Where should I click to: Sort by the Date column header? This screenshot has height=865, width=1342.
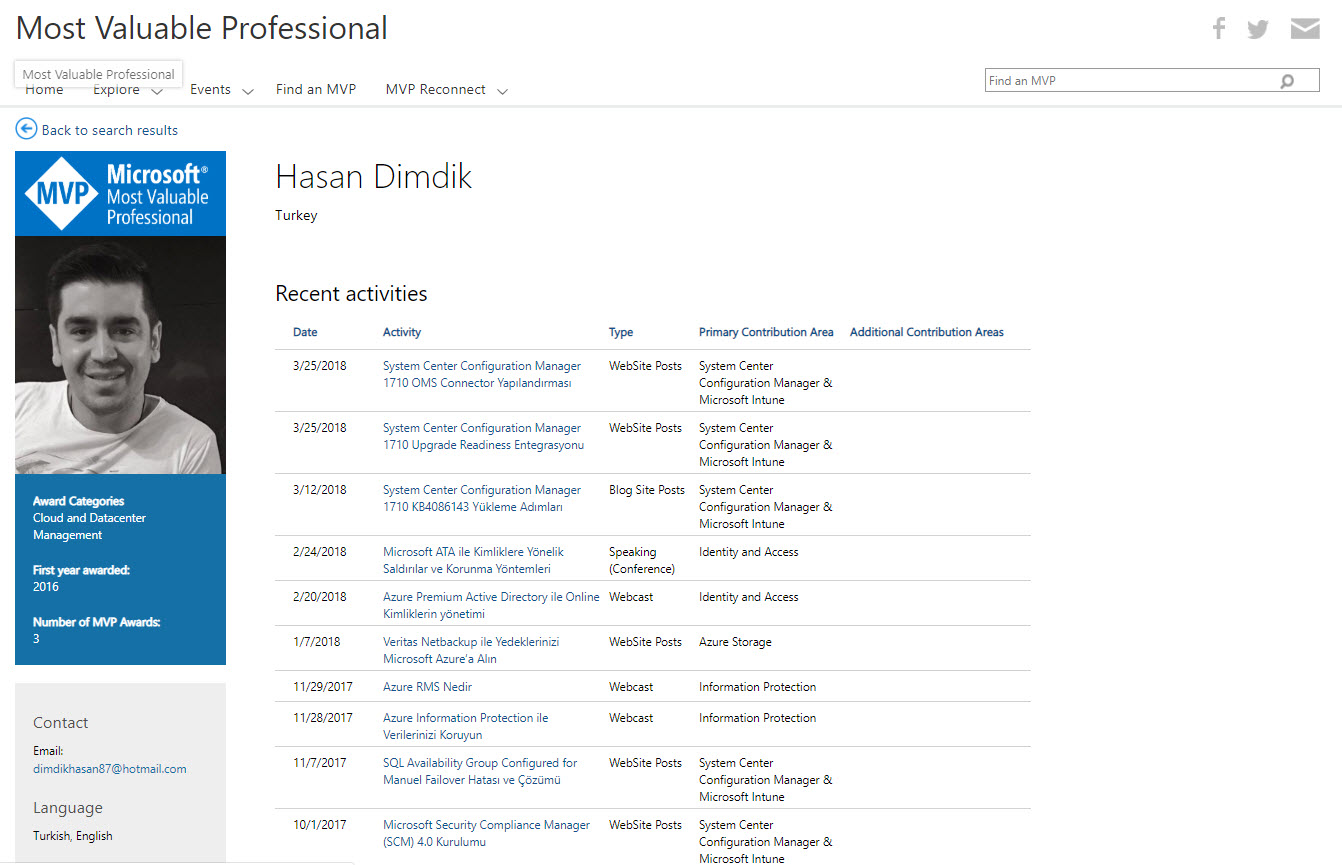coord(305,332)
